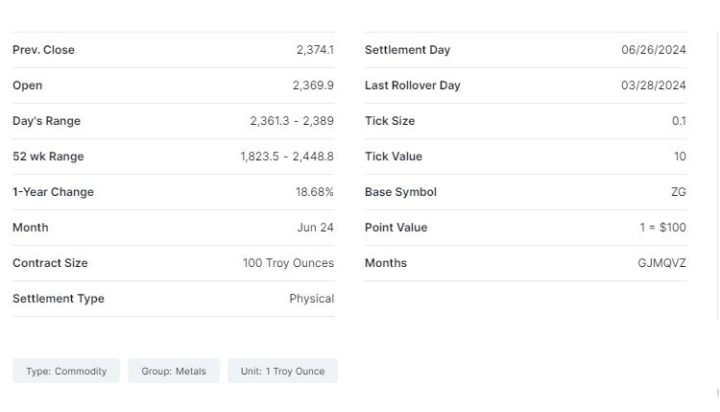Click the Type: Commodity tag
Screen dimensions: 720x412
66,371
